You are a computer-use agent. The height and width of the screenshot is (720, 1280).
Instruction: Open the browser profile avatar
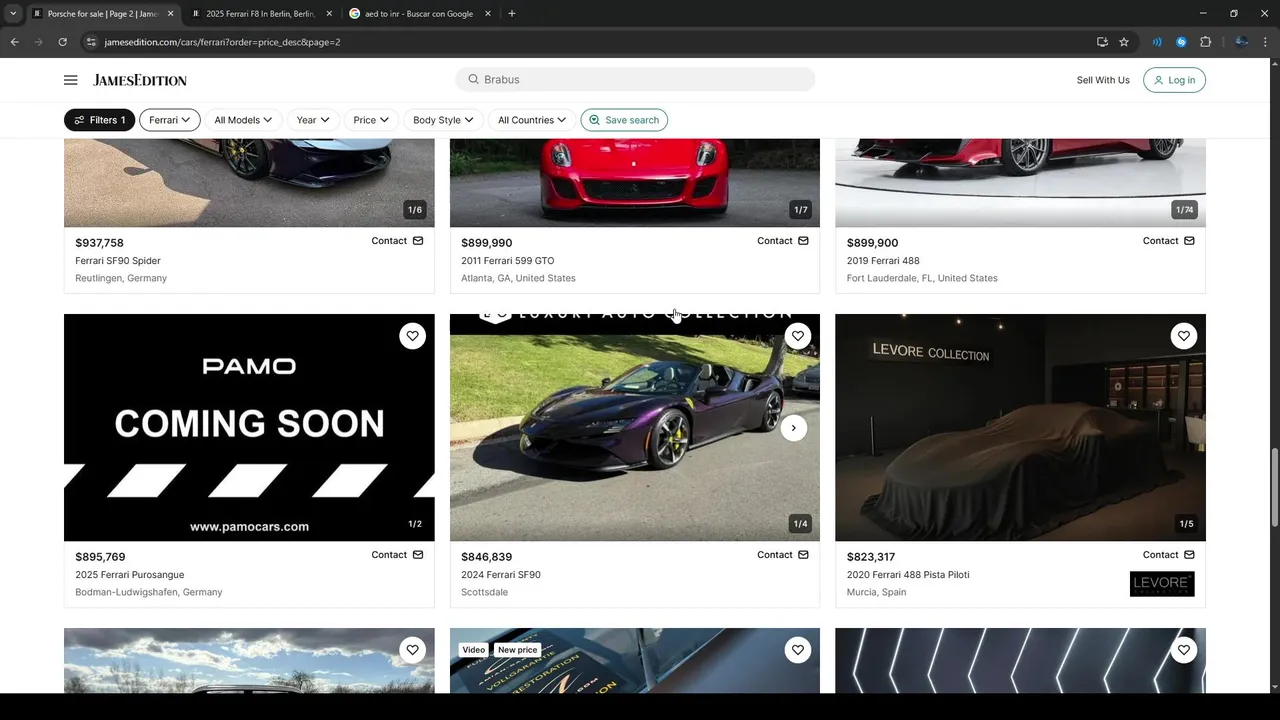[1241, 42]
